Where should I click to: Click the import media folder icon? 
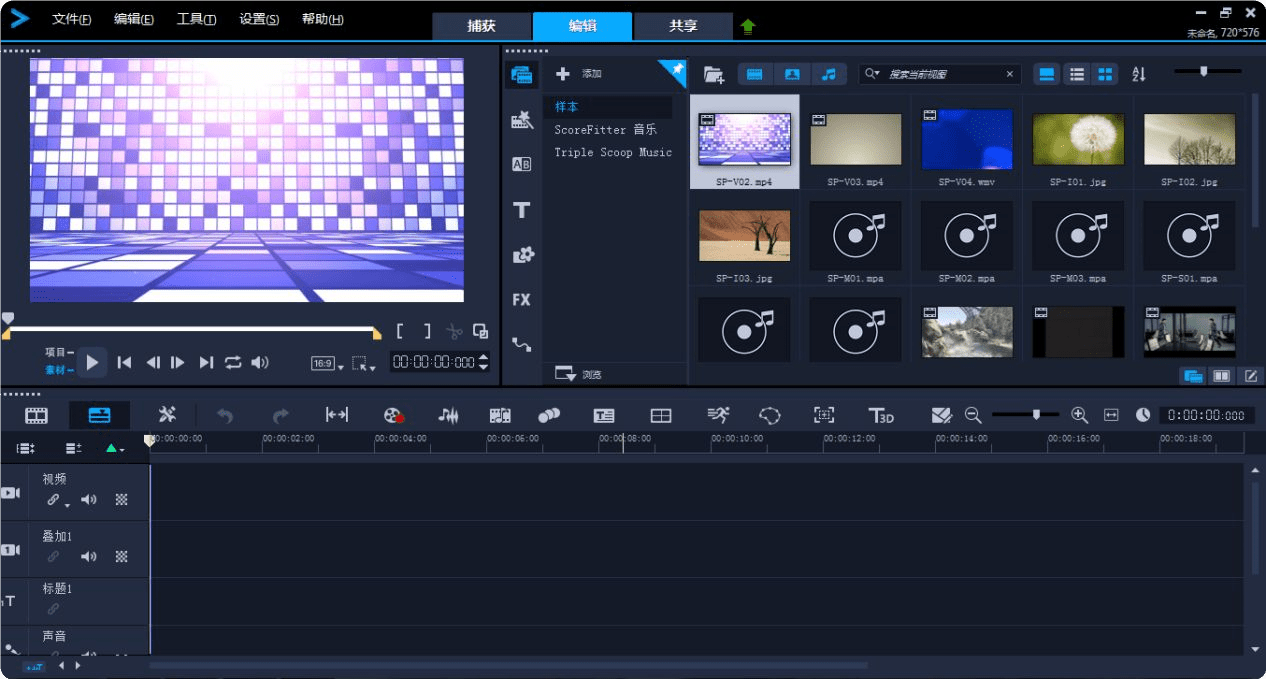pyautogui.click(x=713, y=74)
